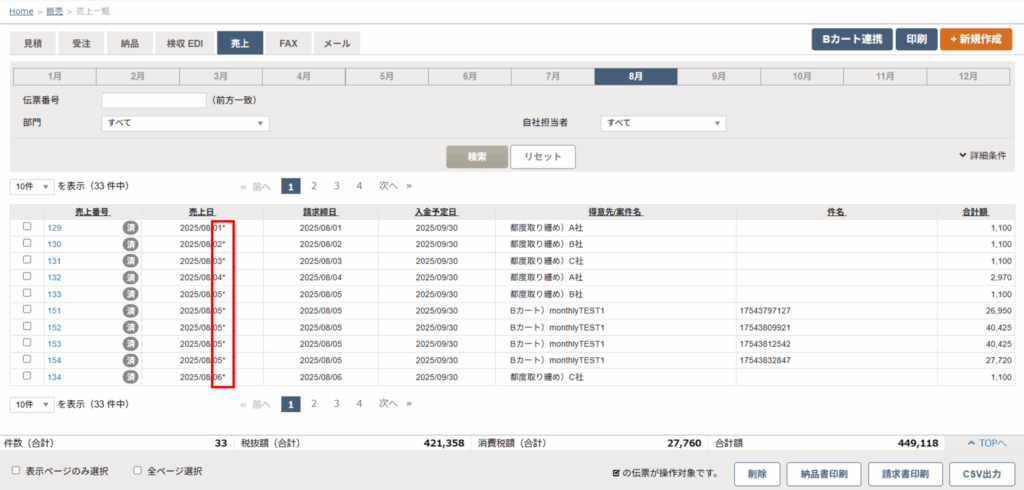This screenshot has height=490, width=1024.
Task: Jump to page top via TOPへ
Action: (x=986, y=443)
